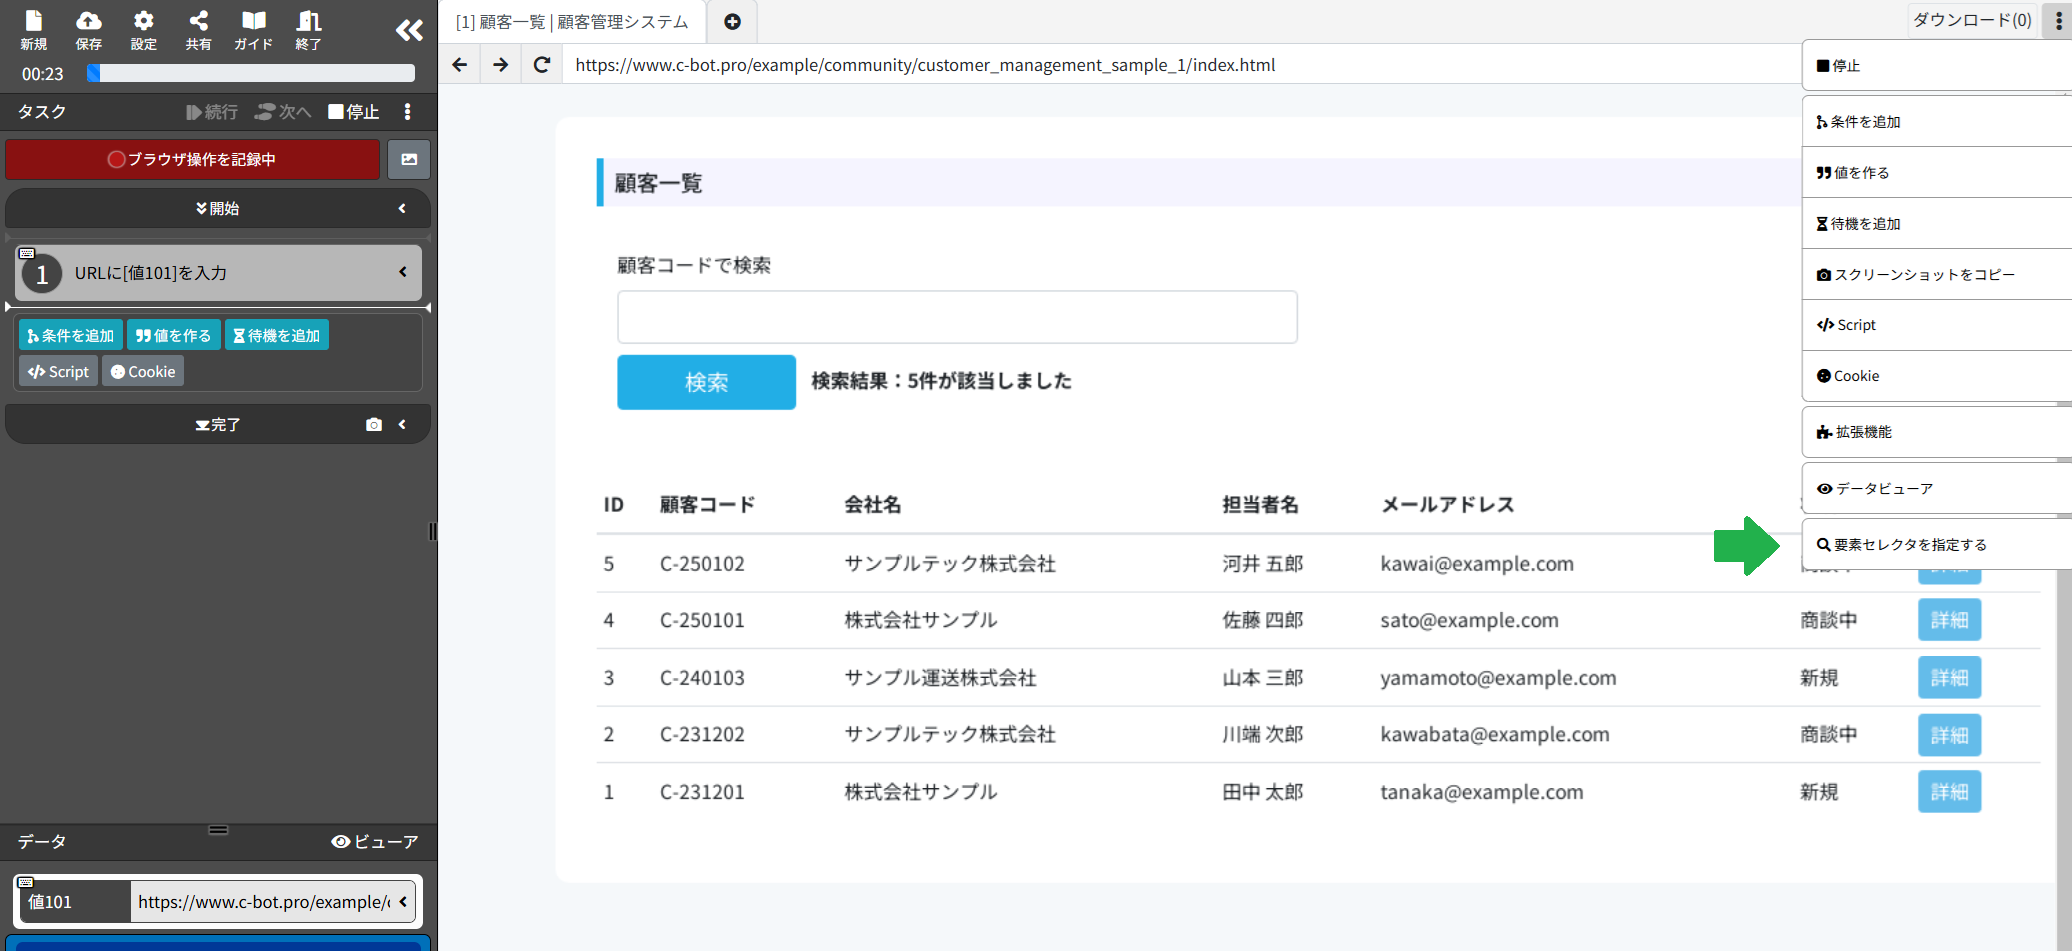Open 設定 settings gear
The width and height of the screenshot is (2072, 951).
(144, 30)
